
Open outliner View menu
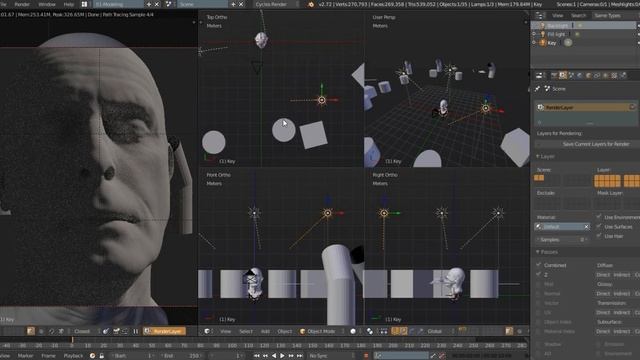558,16
